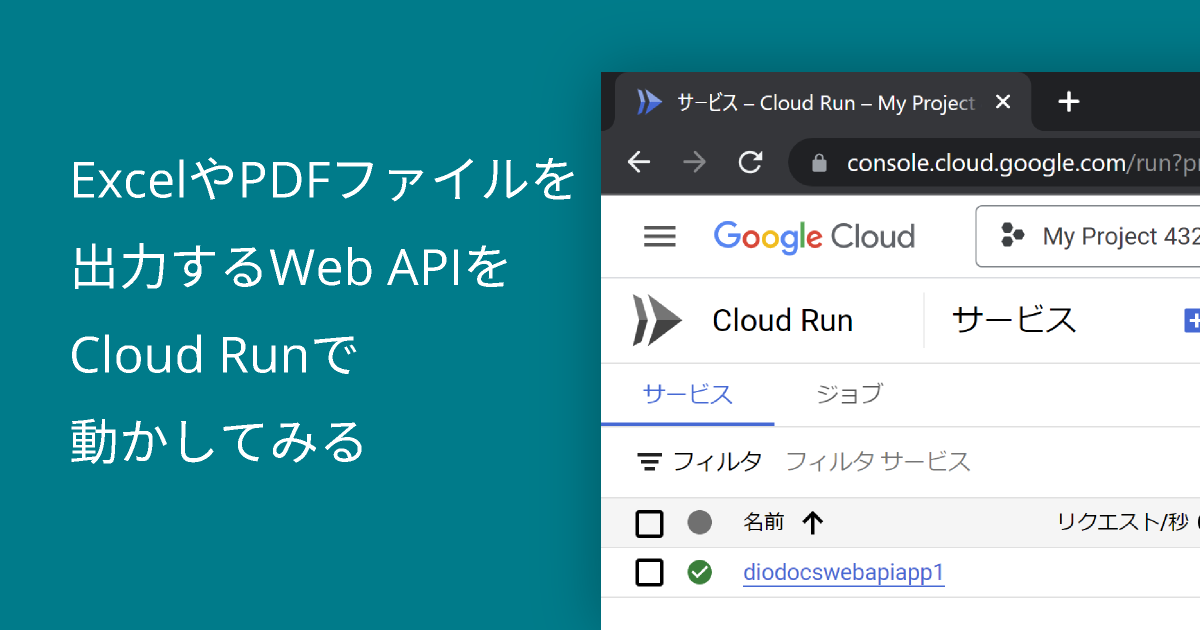Image resolution: width=1200 pixels, height=630 pixels.
Task: Reload the page with the refresh icon
Action: coord(750,162)
